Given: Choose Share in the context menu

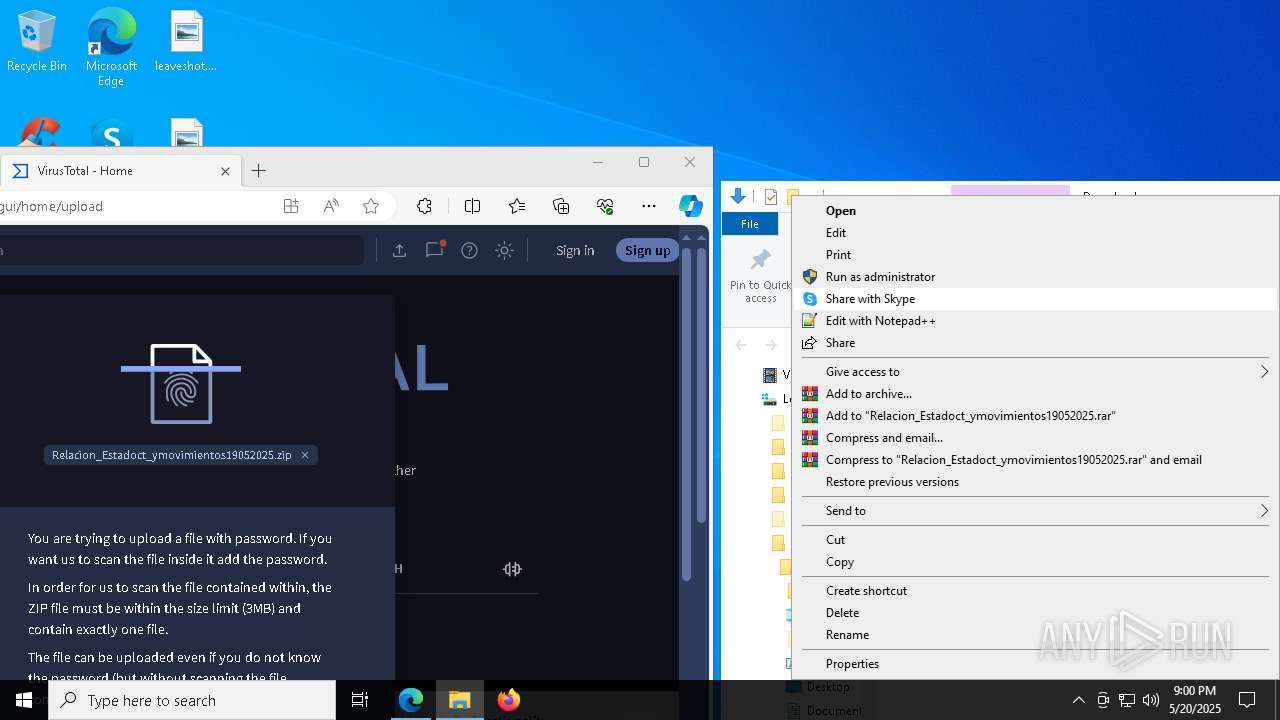Looking at the screenshot, I should pos(1035,342).
